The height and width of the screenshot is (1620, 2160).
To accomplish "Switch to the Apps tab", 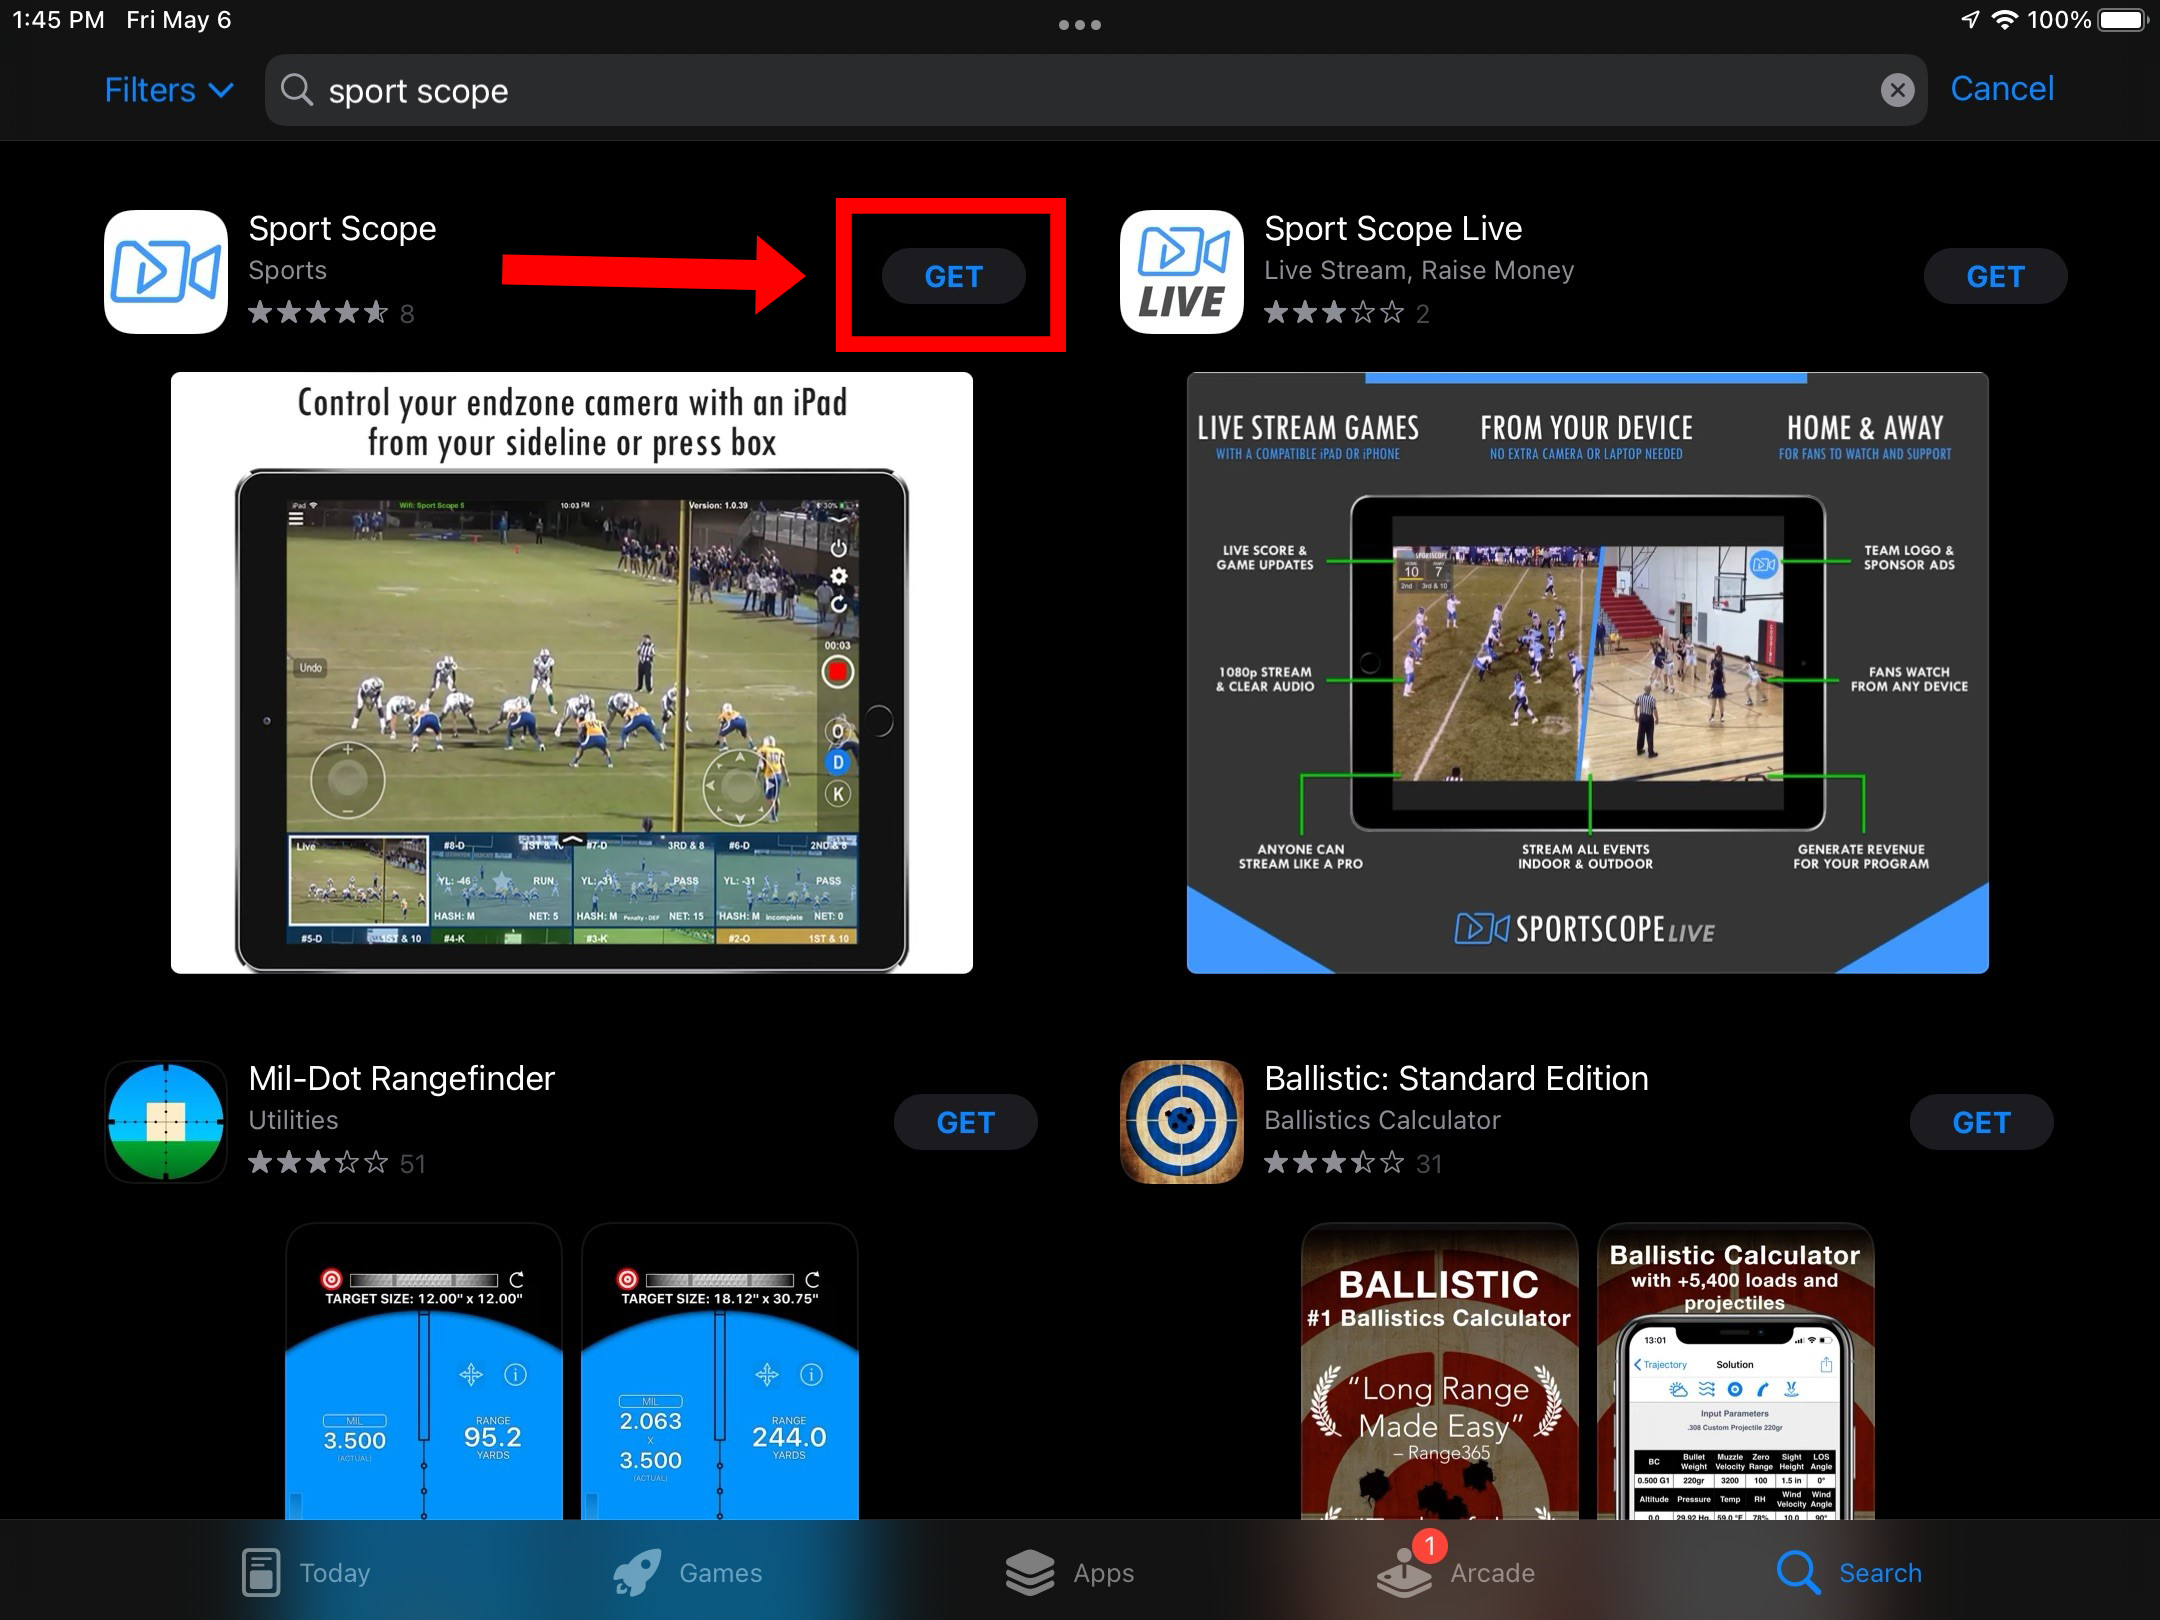I will click(1069, 1572).
